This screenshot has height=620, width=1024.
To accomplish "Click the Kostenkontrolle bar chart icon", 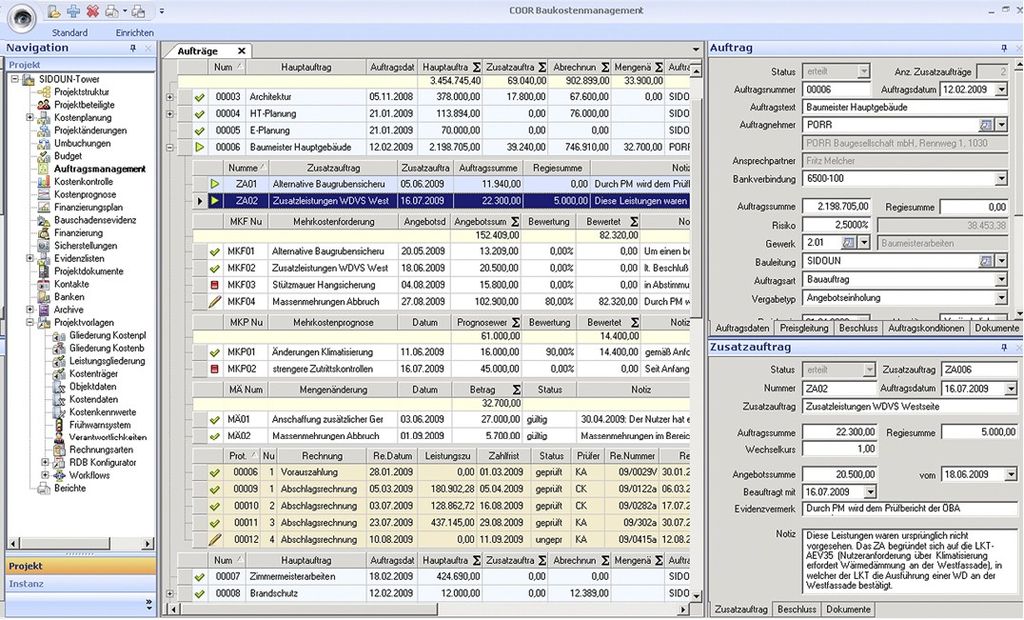I will (44, 182).
